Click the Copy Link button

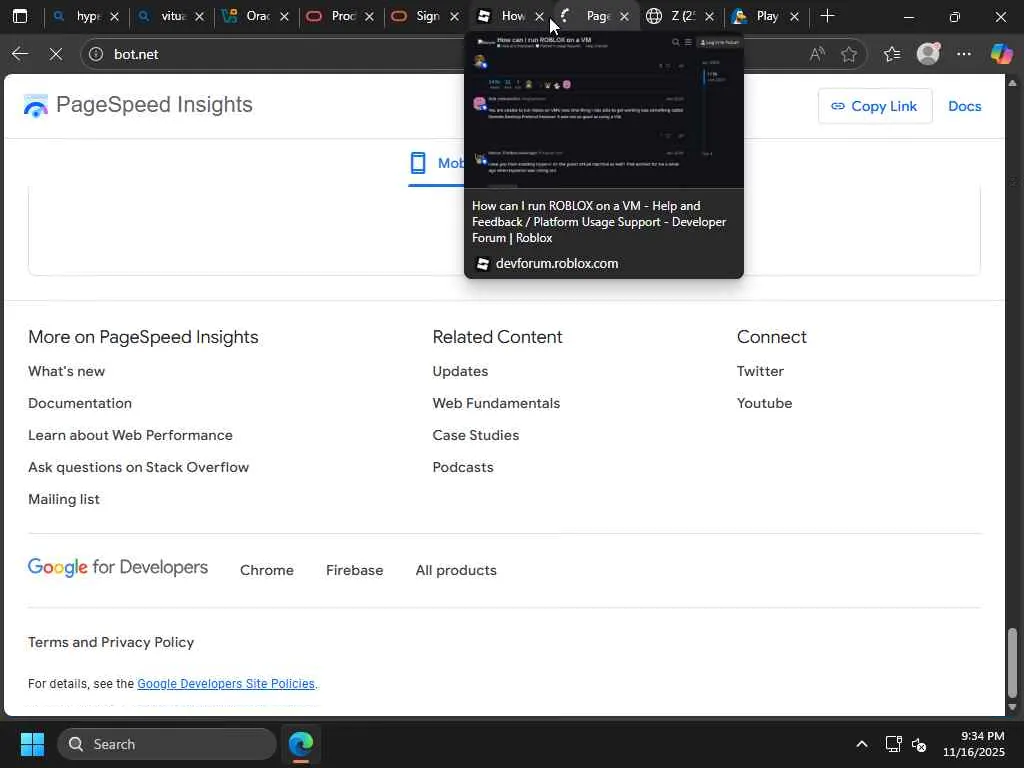coord(874,106)
